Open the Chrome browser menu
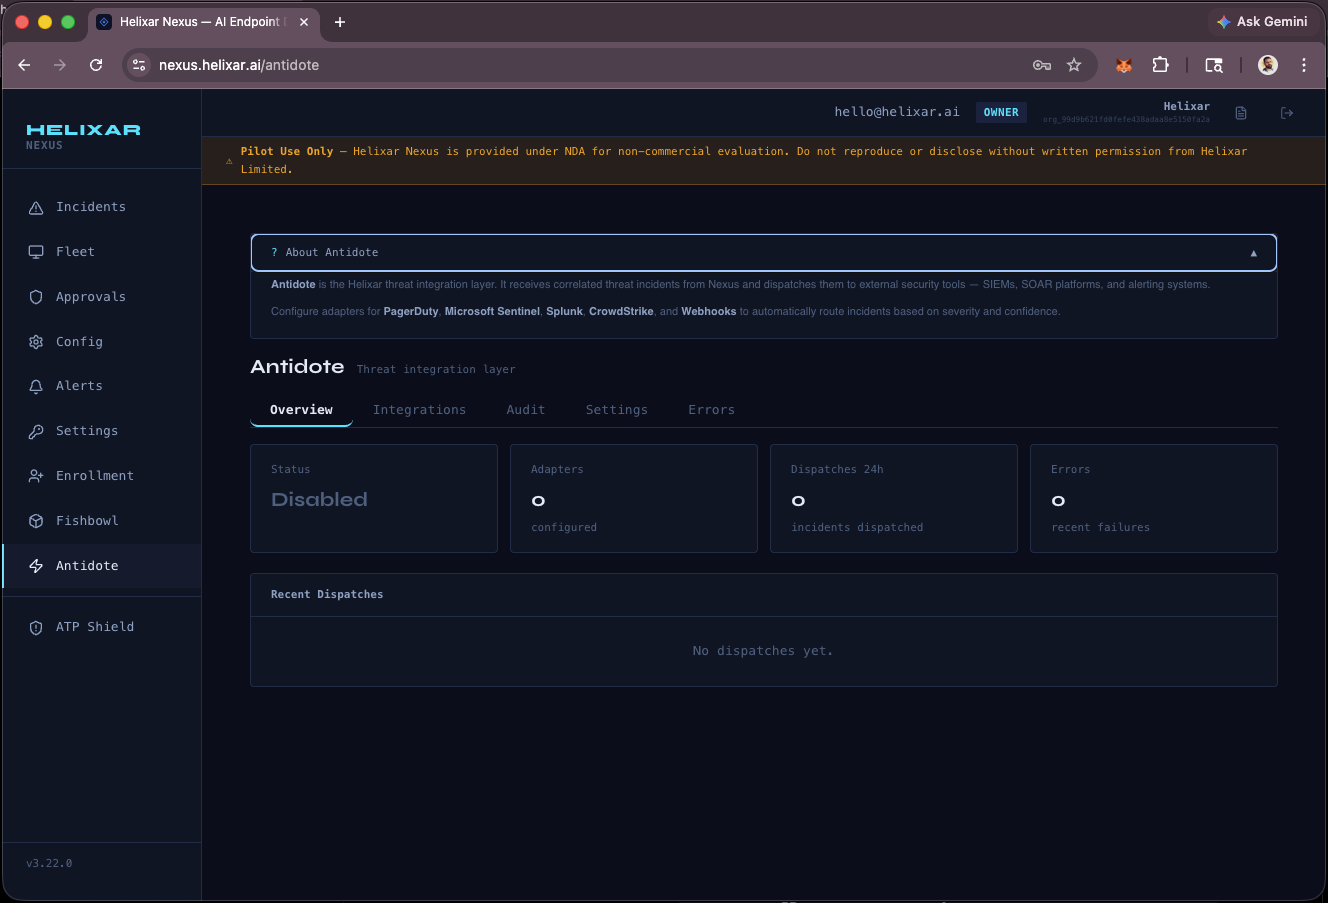This screenshot has height=903, width=1328. [1304, 64]
